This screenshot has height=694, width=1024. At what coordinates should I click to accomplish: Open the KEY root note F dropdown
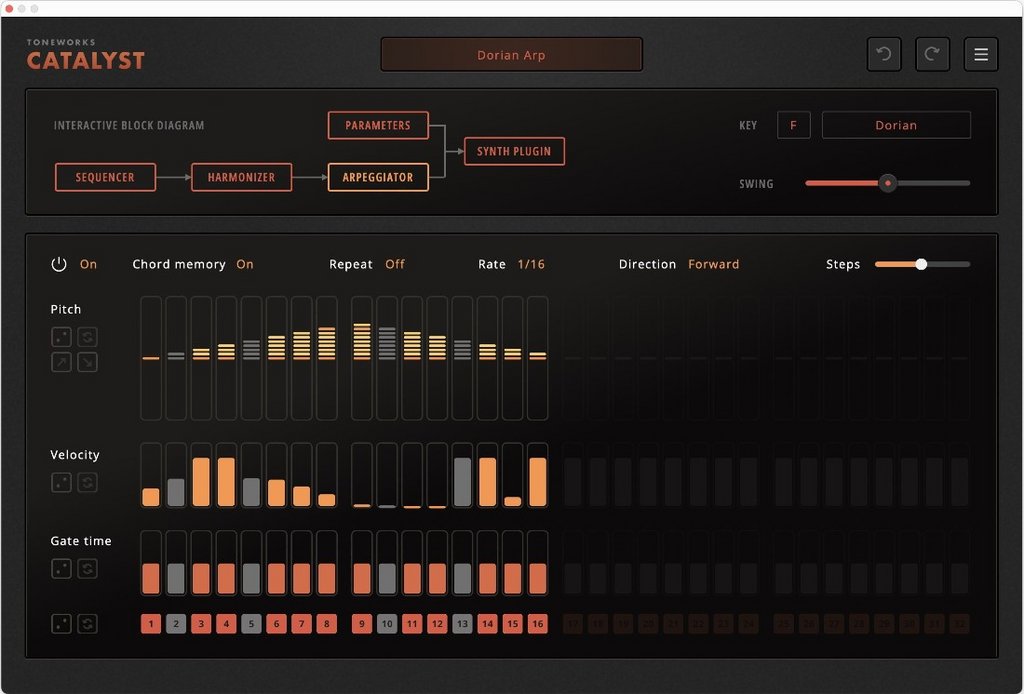click(793, 125)
